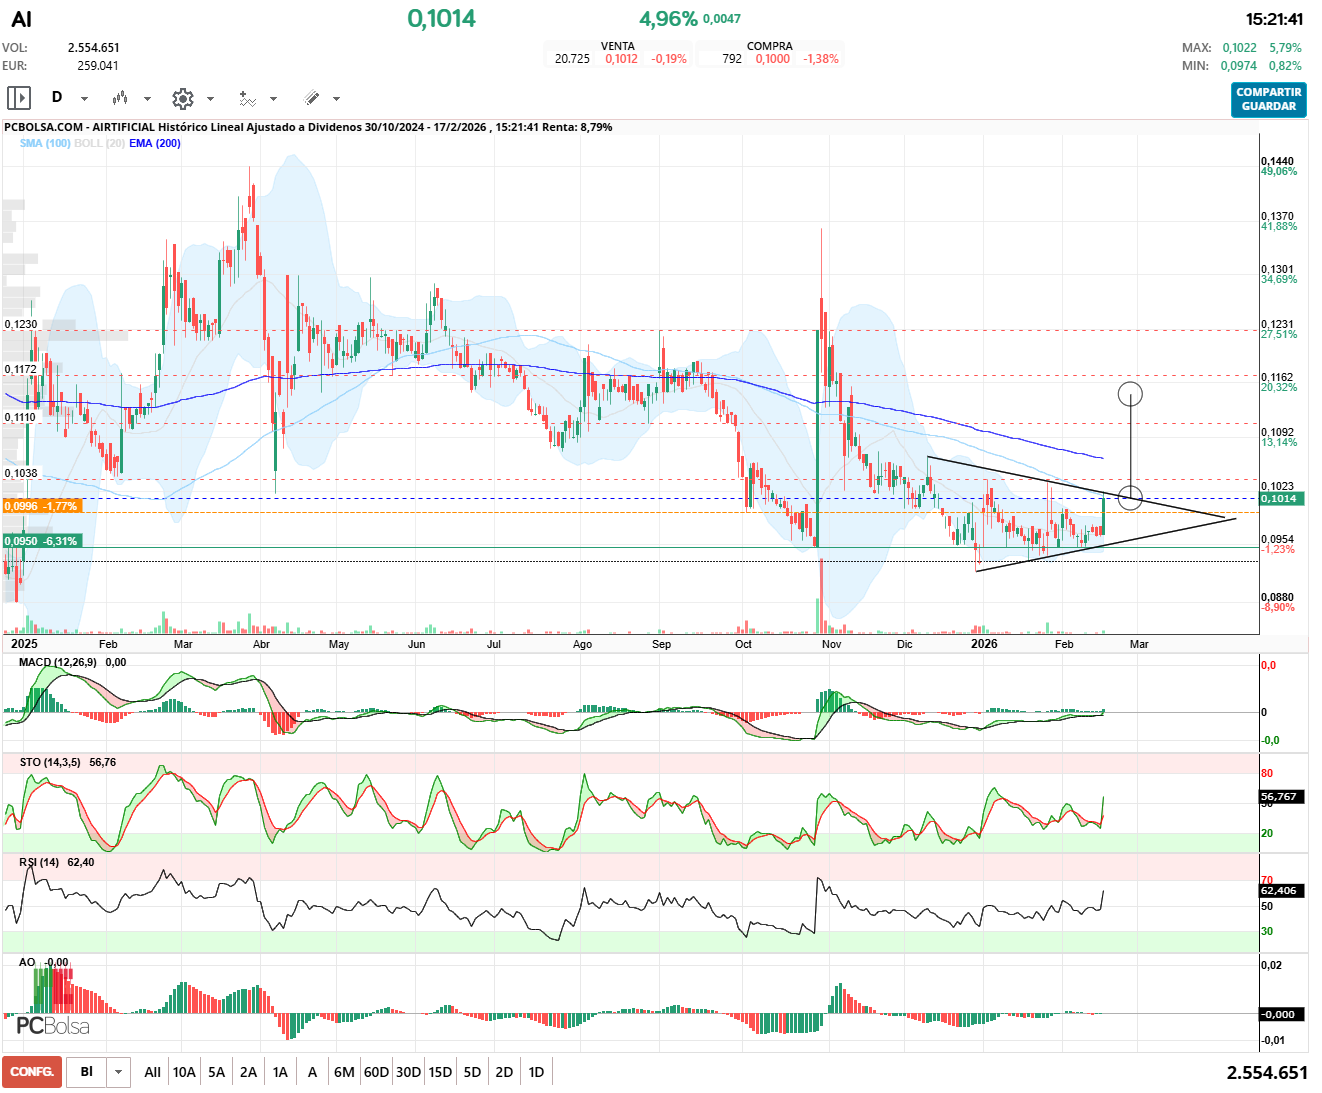Image resolution: width=1322 pixels, height=1093 pixels.
Task: Click the STO (14,3,5) indicator label
Action: (50, 762)
